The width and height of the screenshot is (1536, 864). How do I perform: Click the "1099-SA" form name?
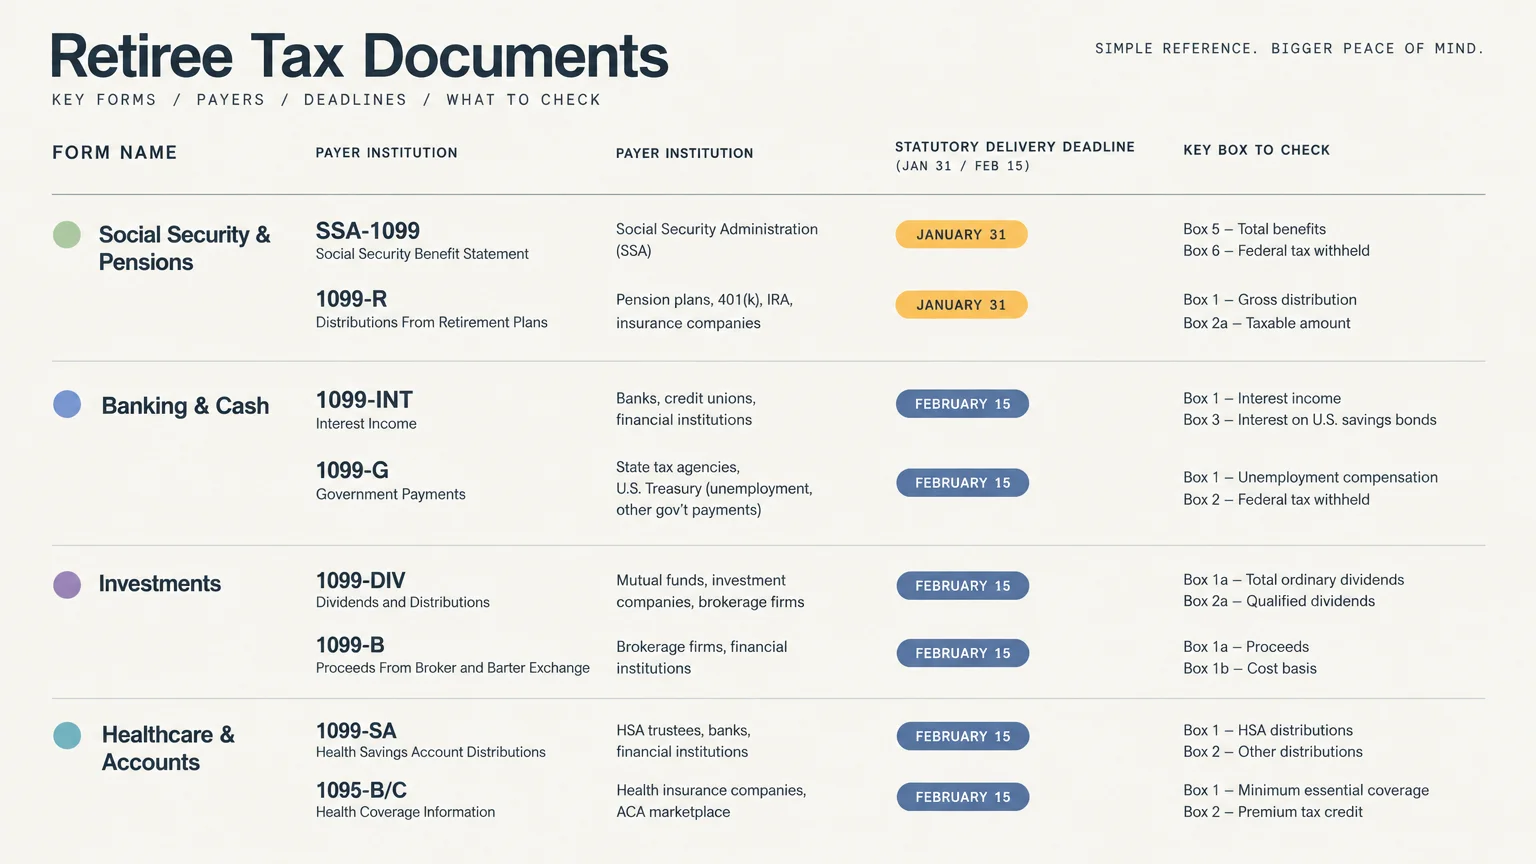tap(356, 731)
